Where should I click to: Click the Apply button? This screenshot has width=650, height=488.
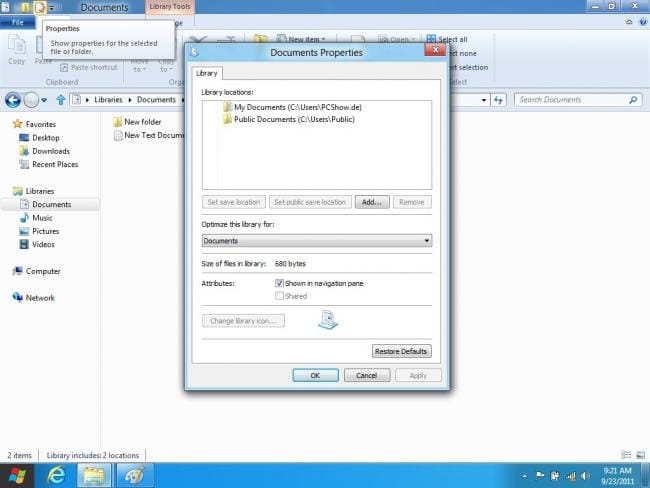coord(418,376)
